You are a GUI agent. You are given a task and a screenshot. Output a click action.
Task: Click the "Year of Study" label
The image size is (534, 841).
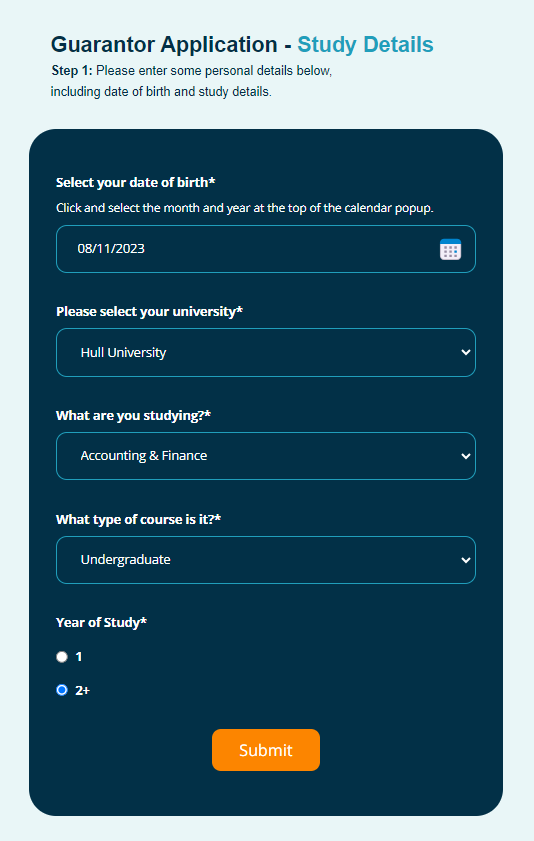pyautogui.click(x=101, y=622)
